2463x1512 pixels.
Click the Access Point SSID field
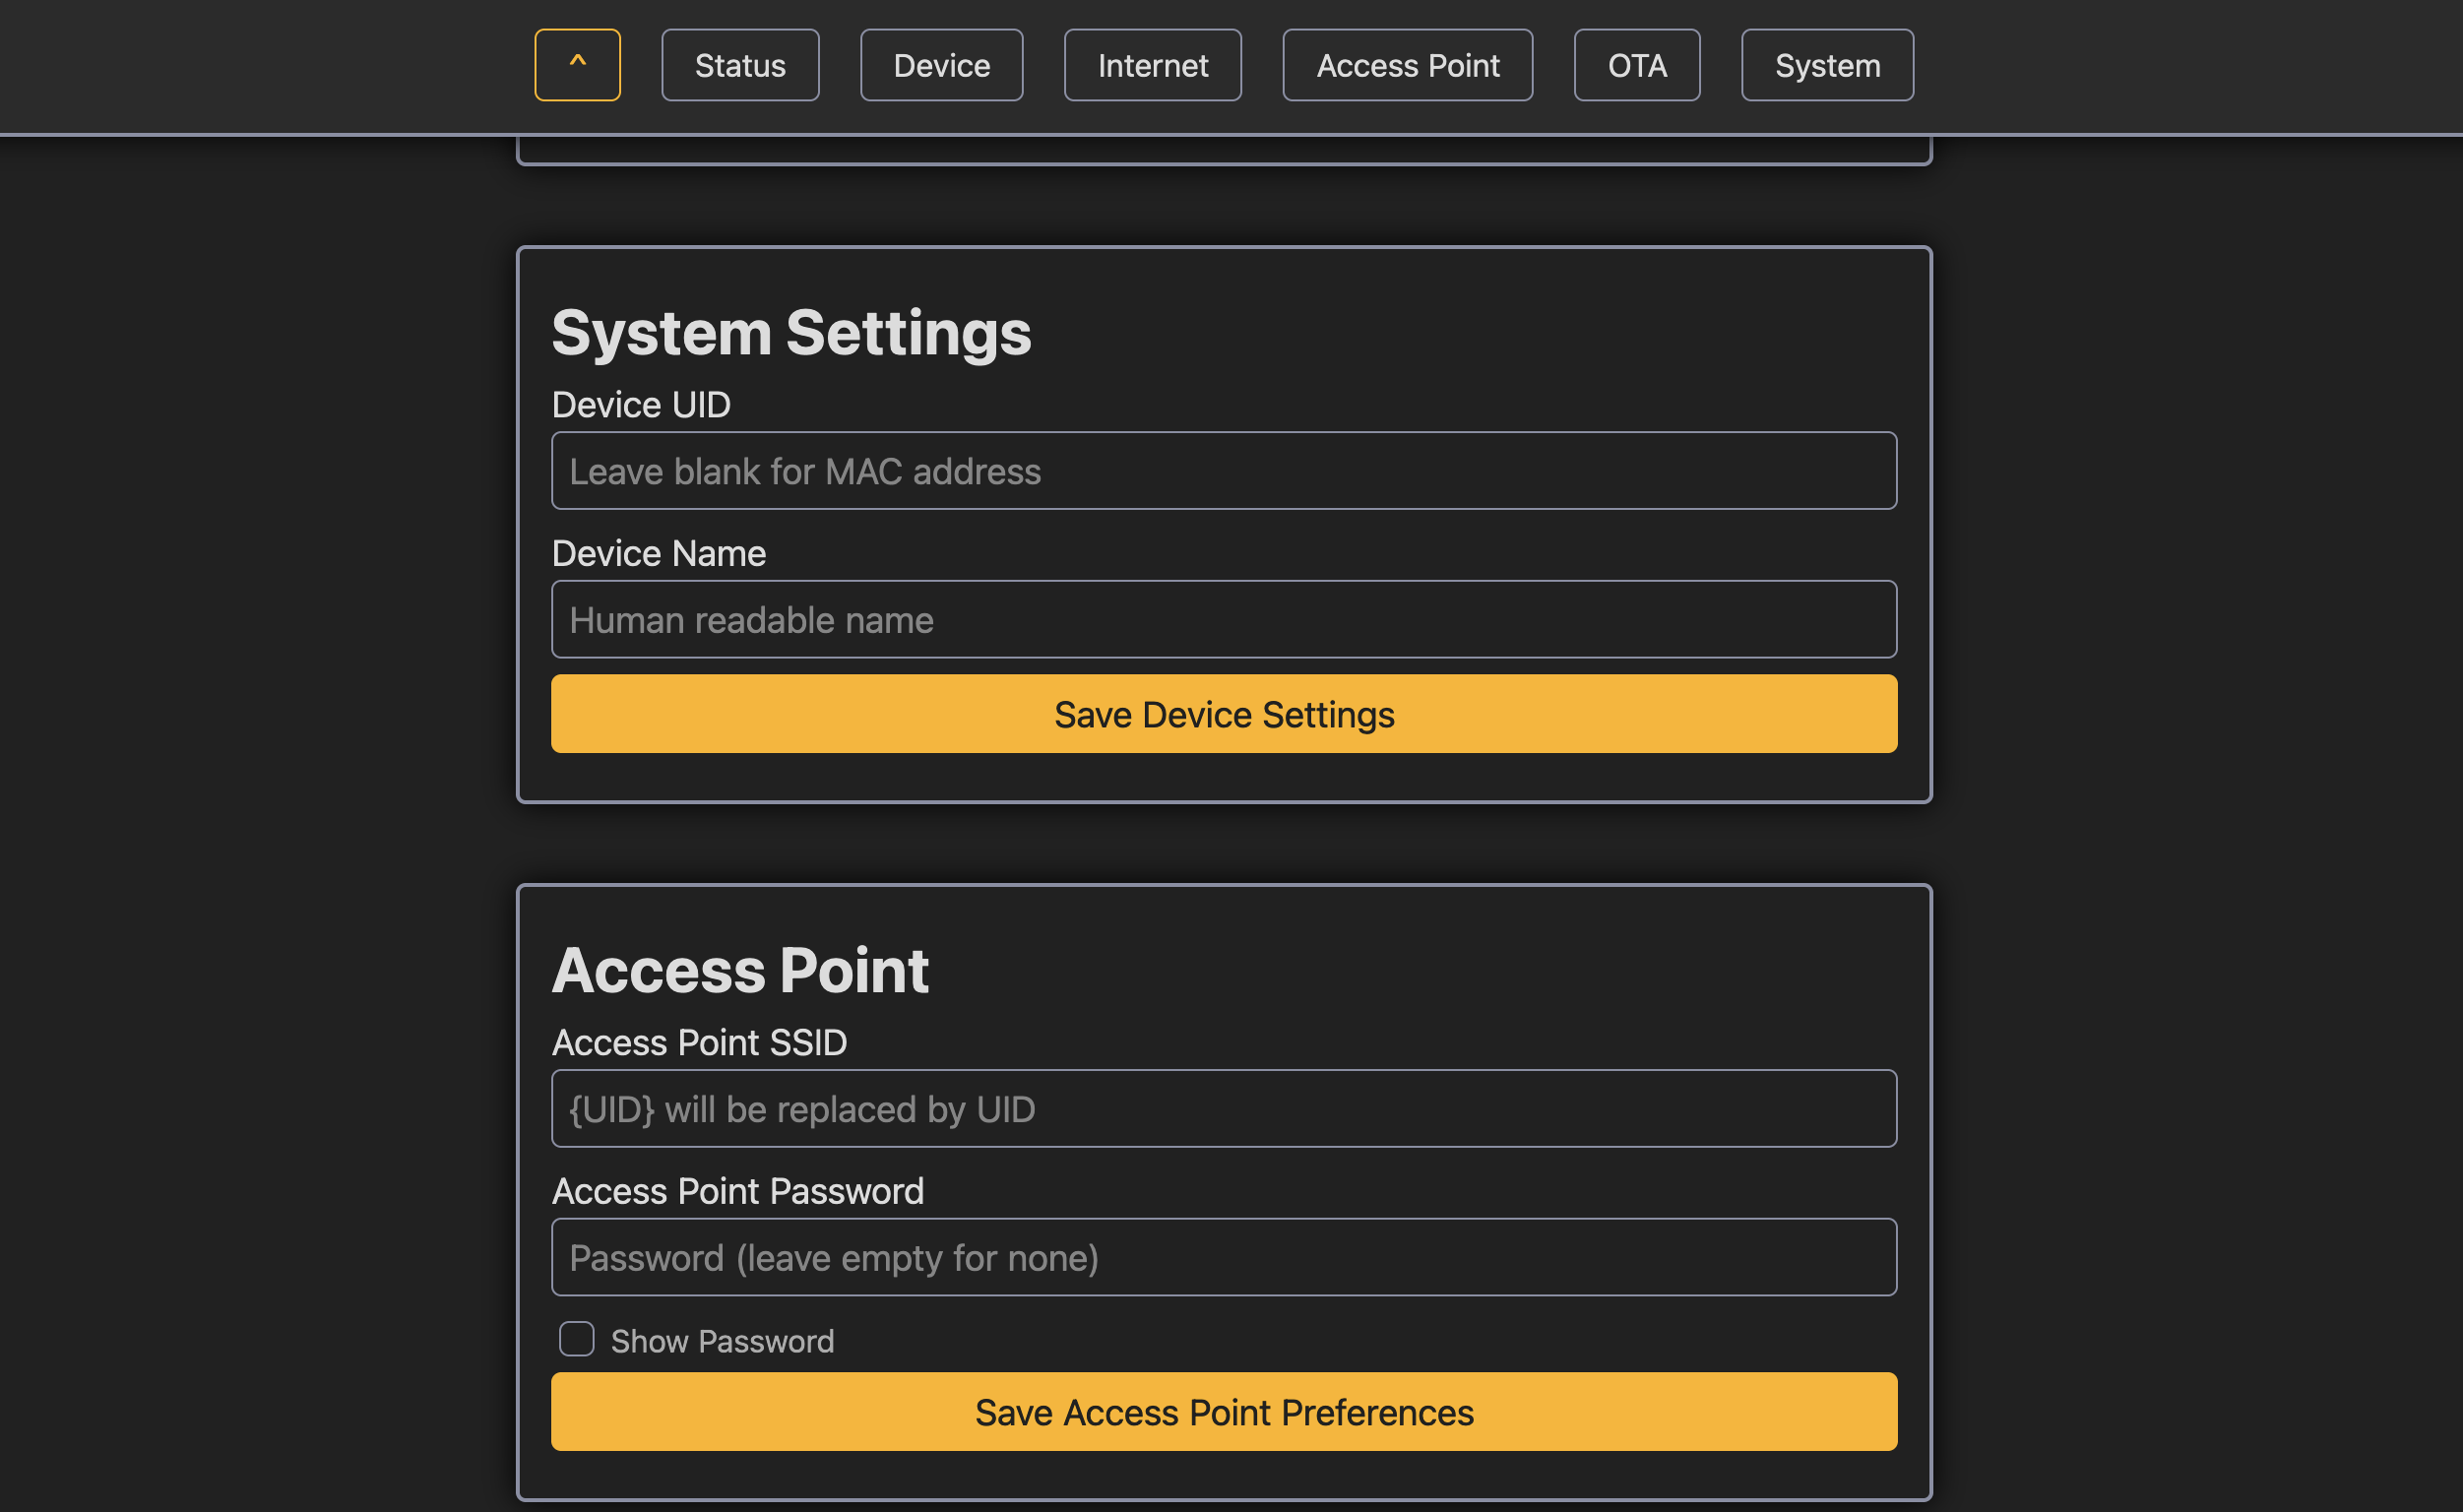coord(1223,1108)
